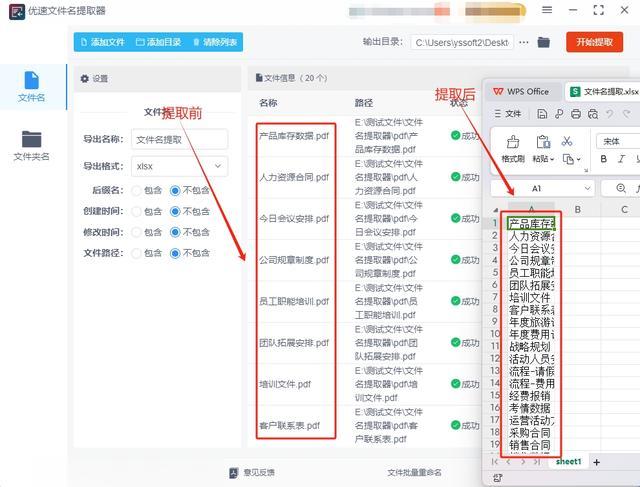This screenshot has height=487, width=640.
Task: Click the Add Directory button
Action: (x=158, y=42)
